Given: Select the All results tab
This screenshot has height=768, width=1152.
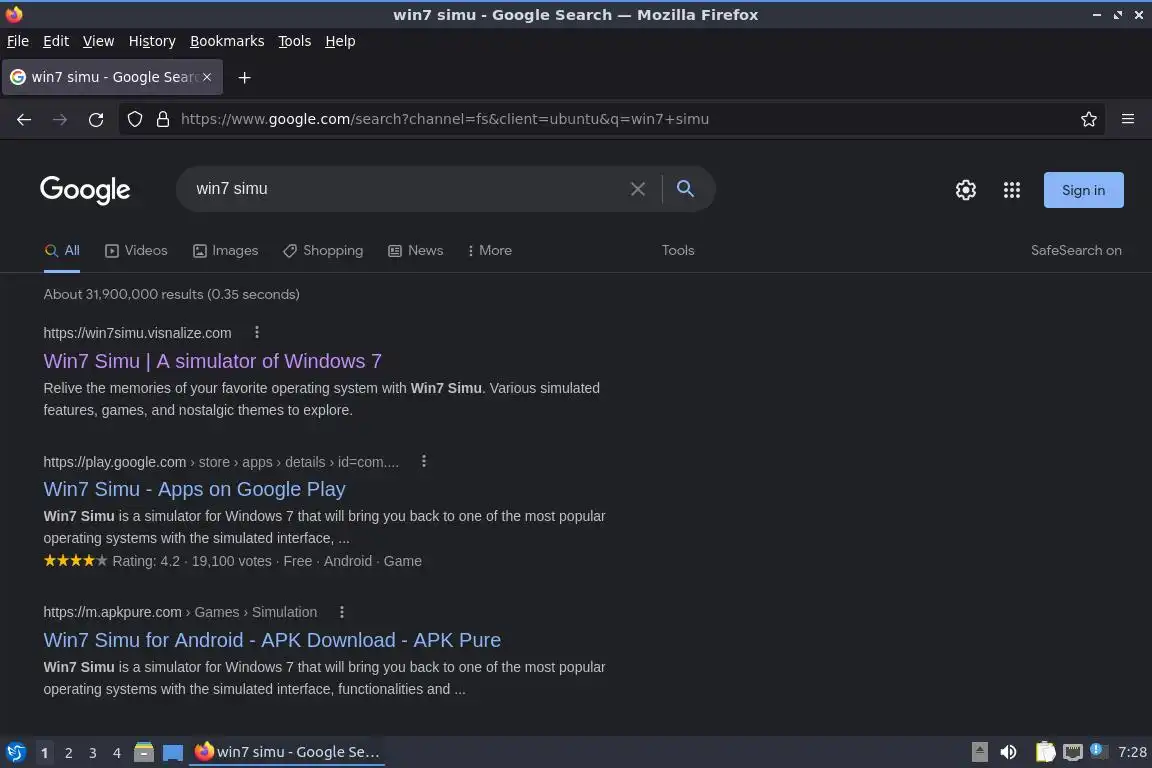Looking at the screenshot, I should pos(62,251).
